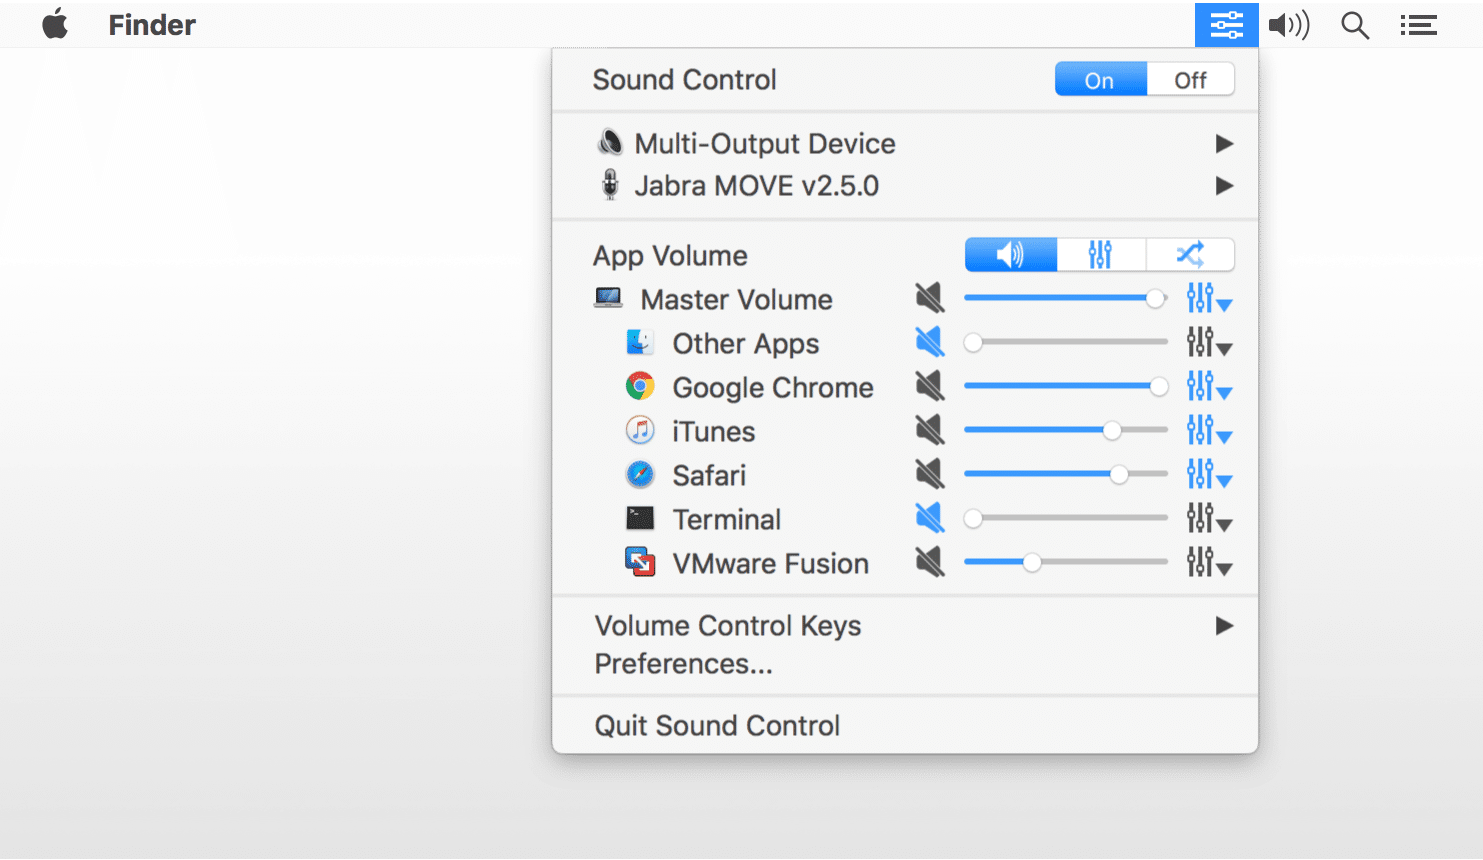Turn Sound Control Off
The width and height of the screenshot is (1483, 860).
(1190, 80)
